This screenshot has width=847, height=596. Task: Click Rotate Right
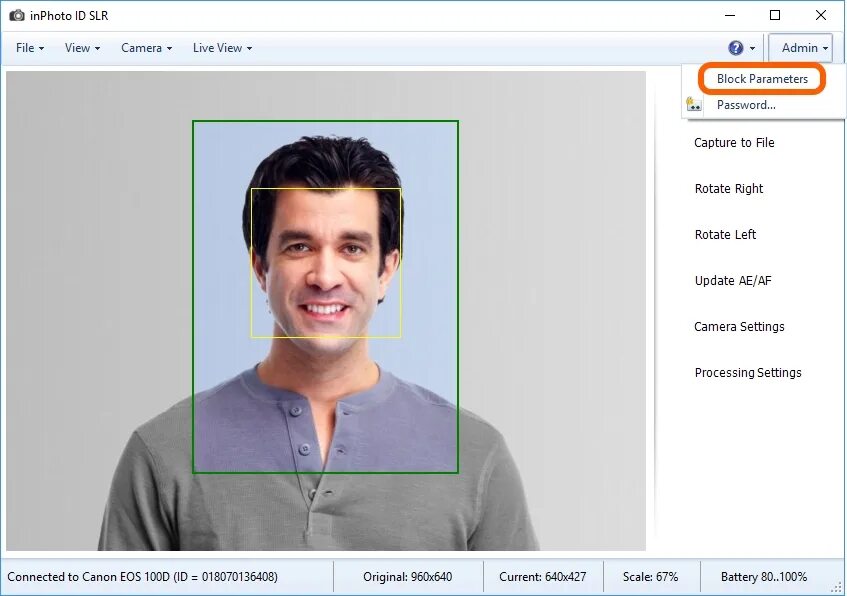tap(729, 189)
